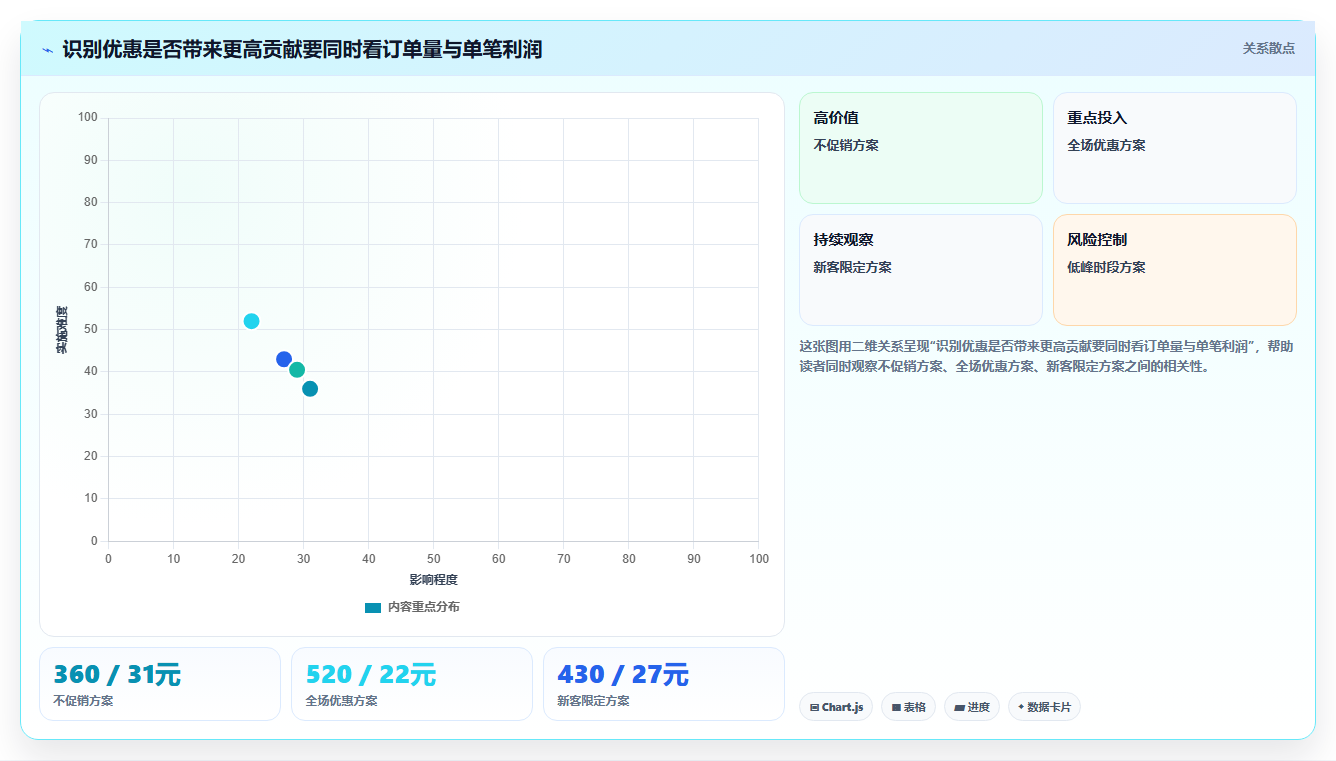The image size is (1336, 761).
Task: Click the icon in the 进度 tag
Action: tap(960, 708)
